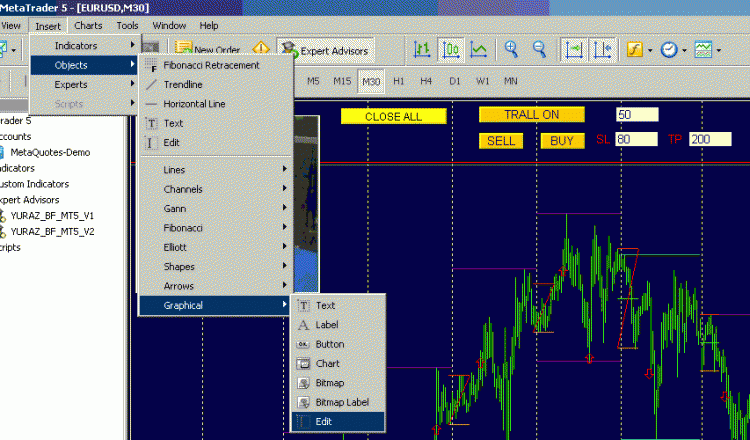Open the View menu
750x440 pixels.
(11, 26)
